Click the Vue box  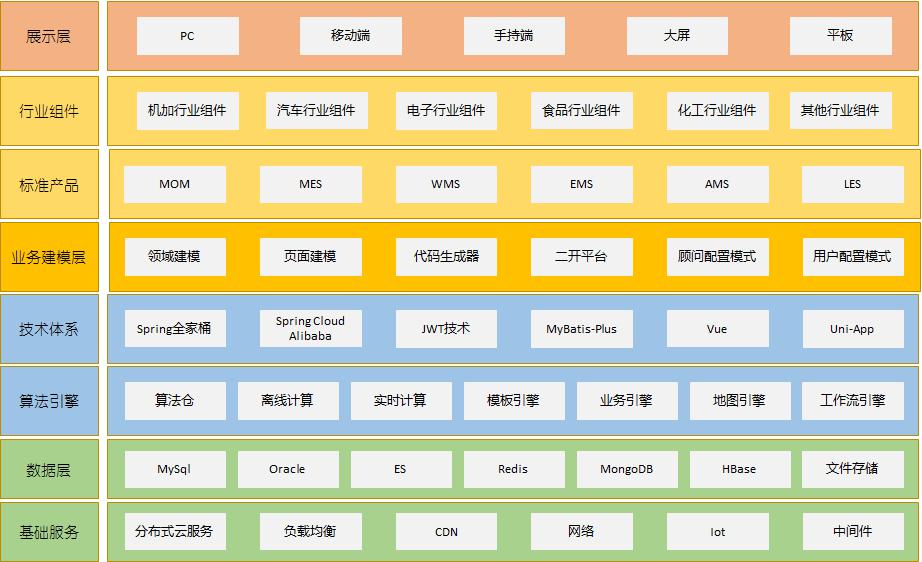717,329
